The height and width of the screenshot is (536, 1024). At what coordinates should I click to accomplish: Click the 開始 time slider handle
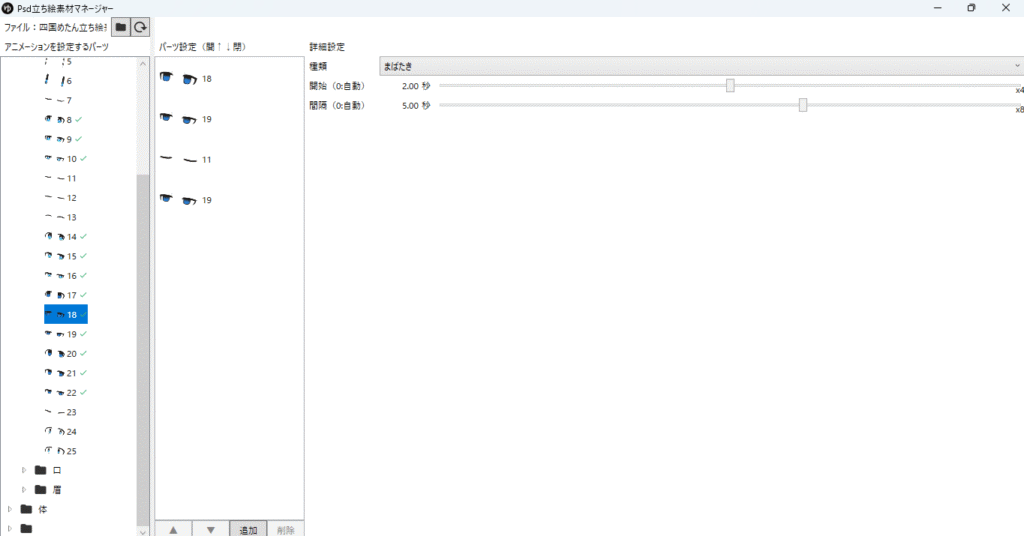tap(730, 86)
